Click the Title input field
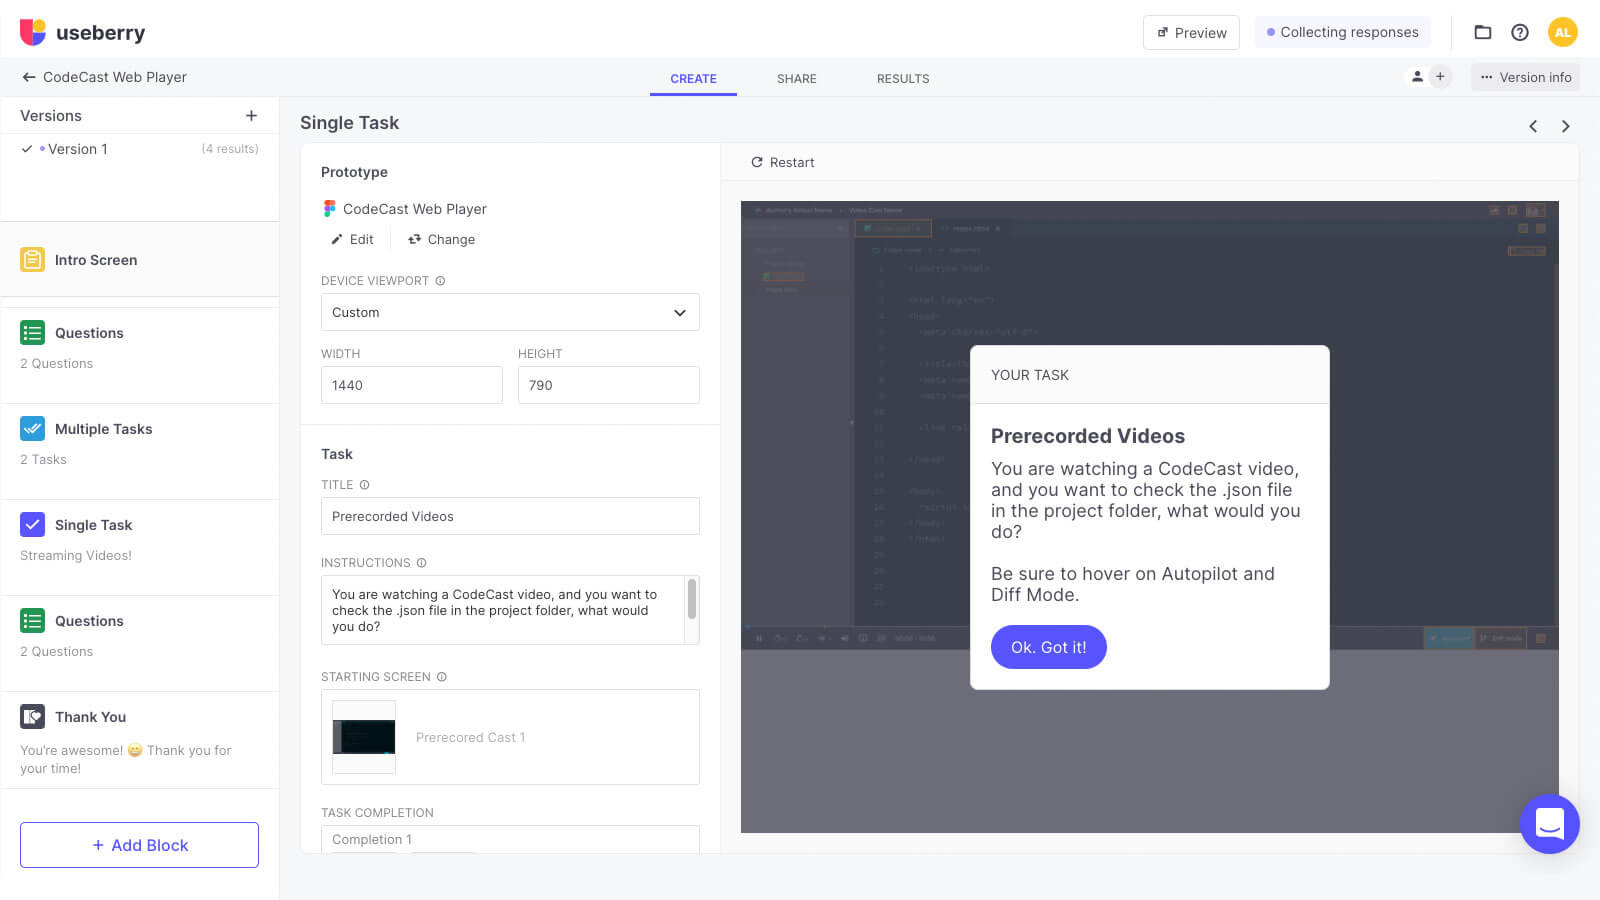 pos(509,516)
